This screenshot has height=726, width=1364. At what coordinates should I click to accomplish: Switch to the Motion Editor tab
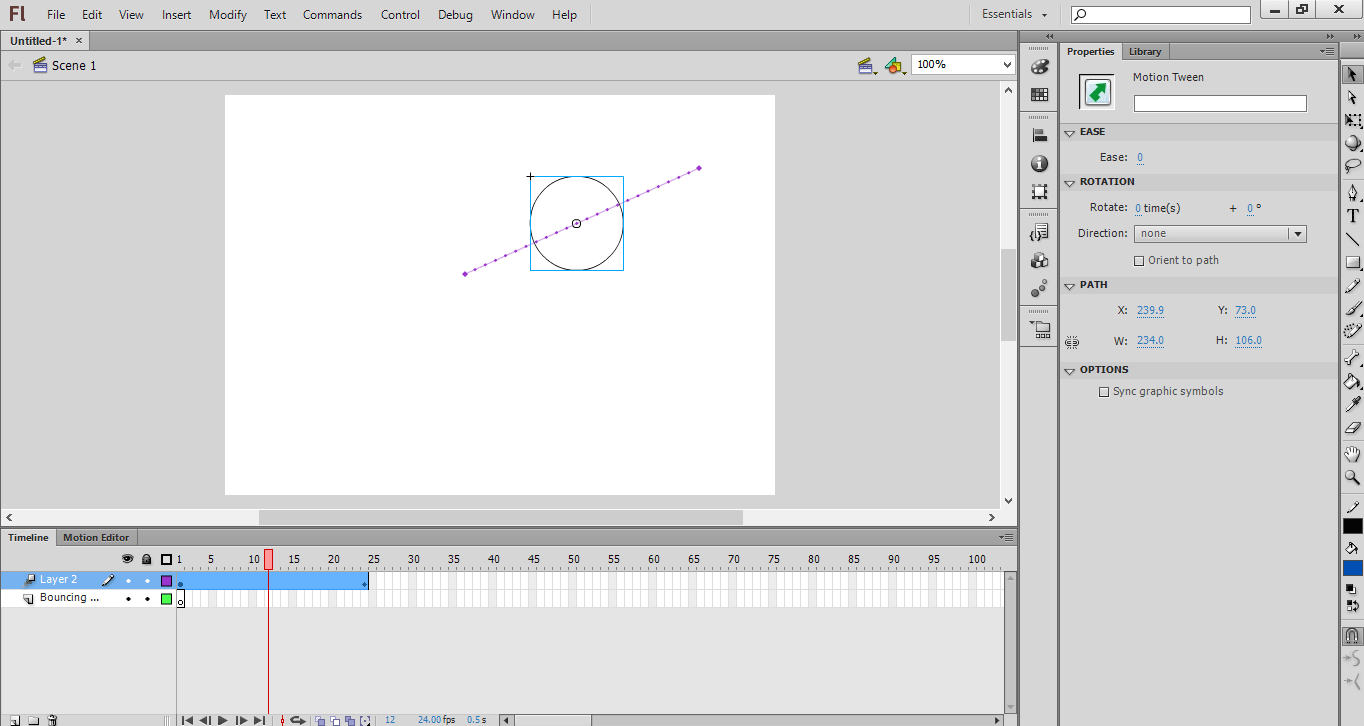click(96, 538)
